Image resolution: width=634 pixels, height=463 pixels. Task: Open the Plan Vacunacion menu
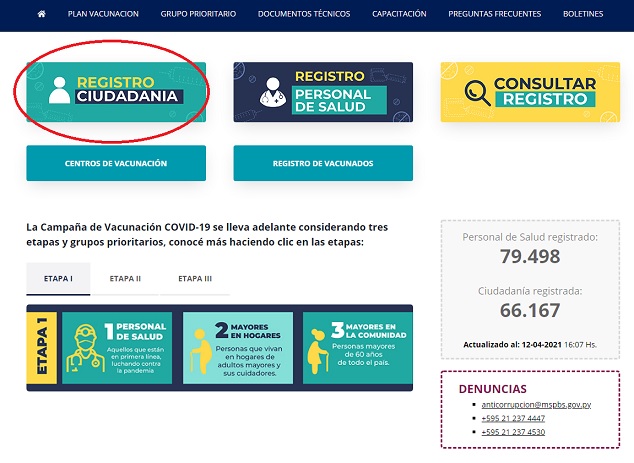tap(103, 14)
